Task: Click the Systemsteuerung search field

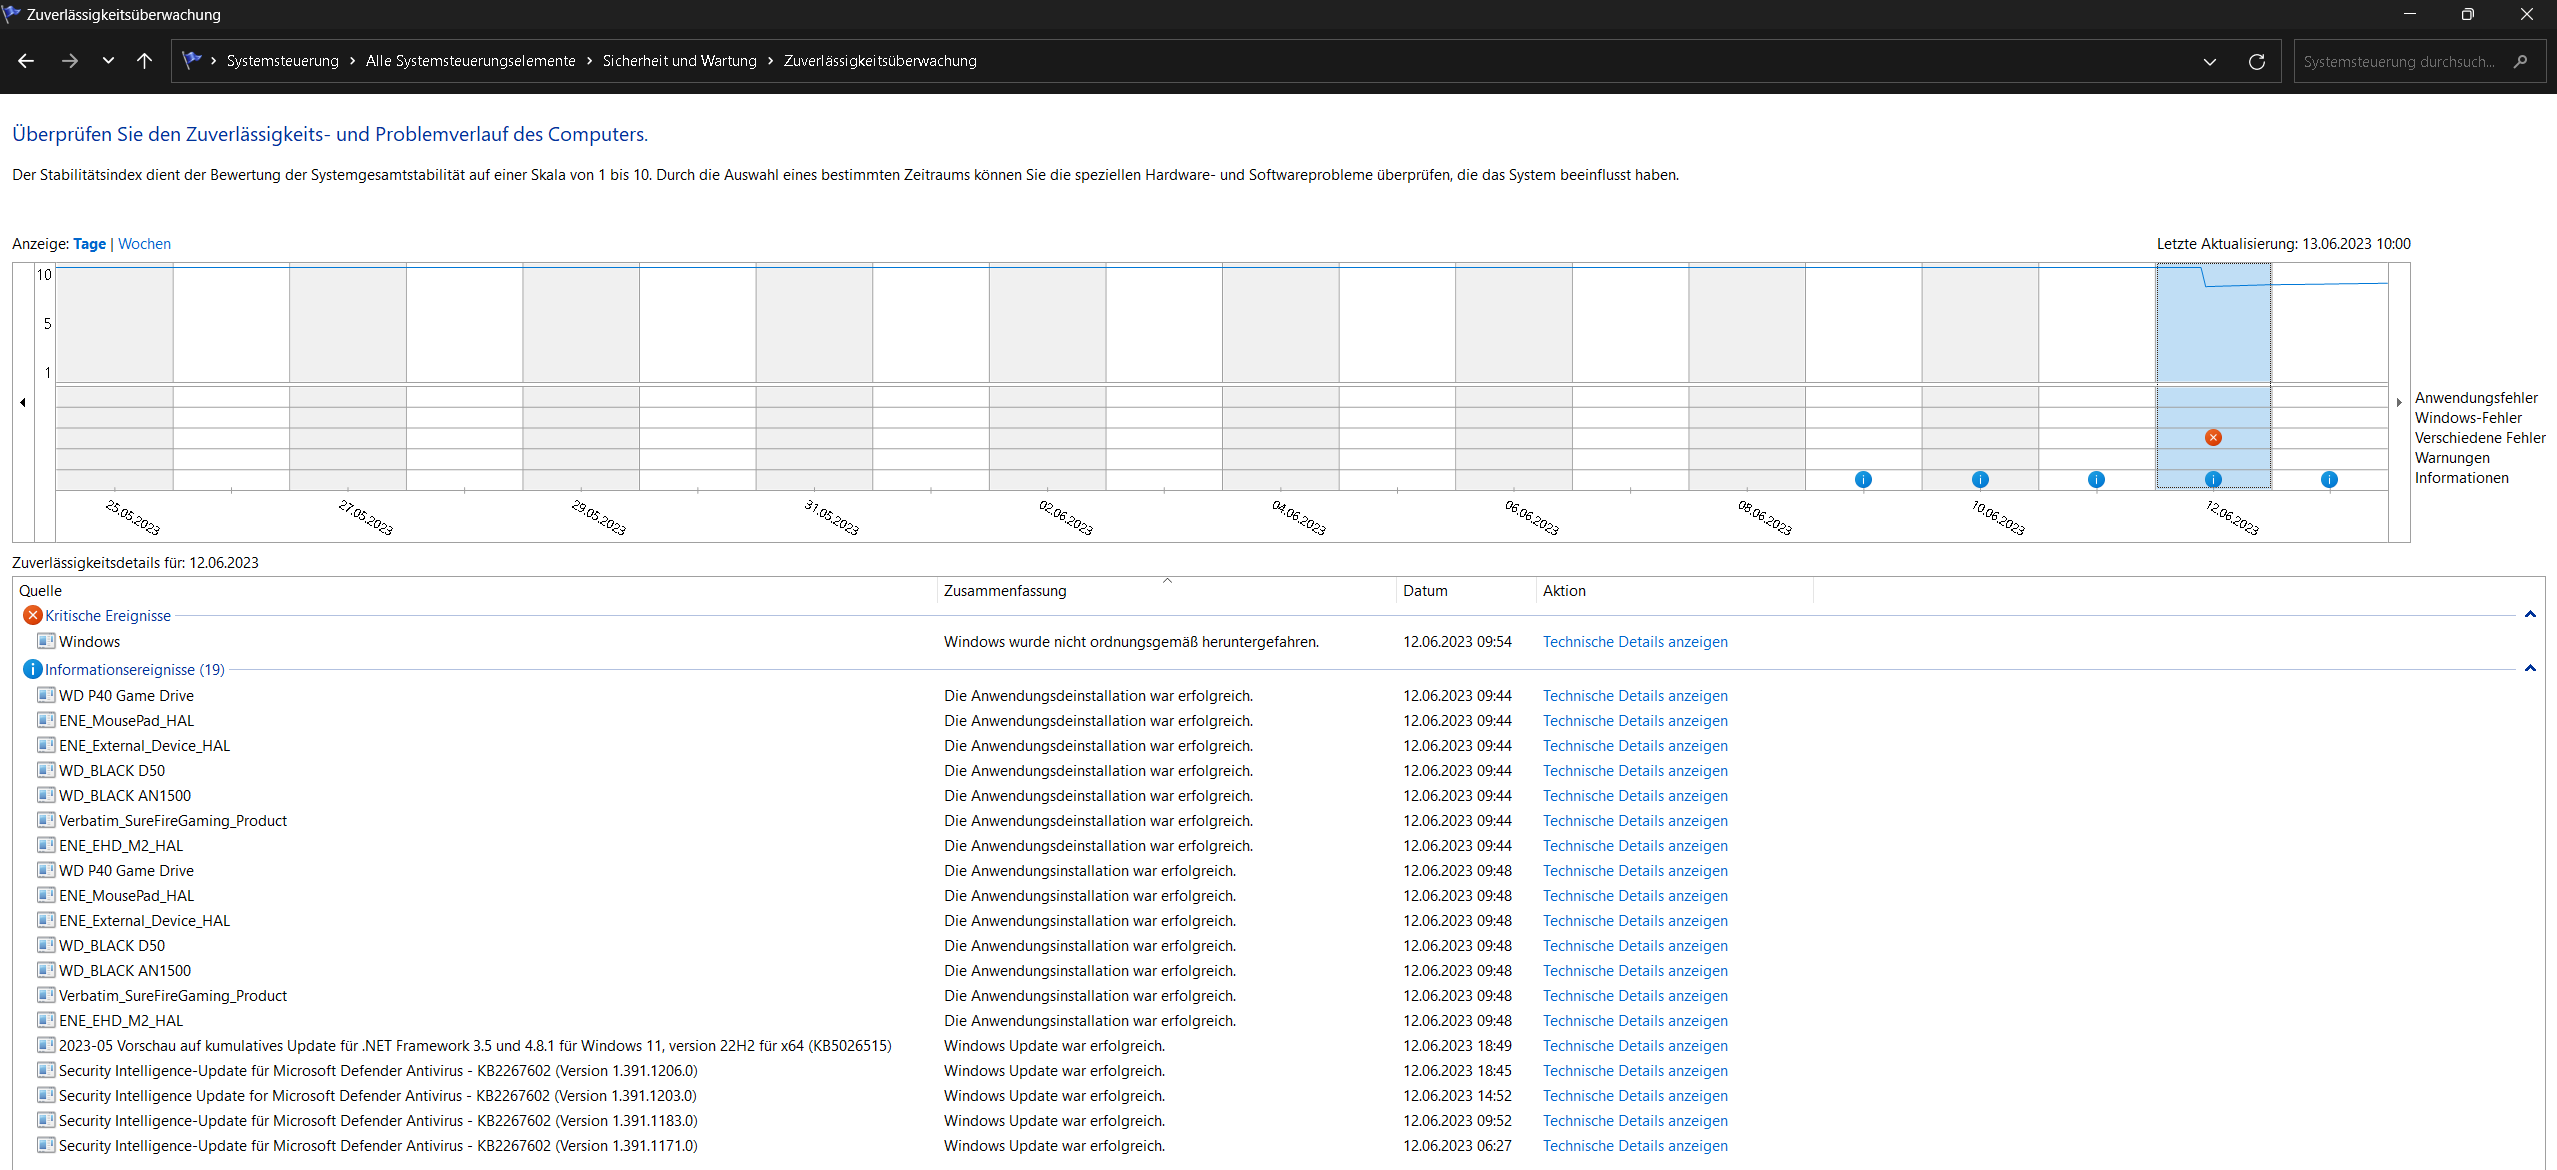Action: point(2400,62)
